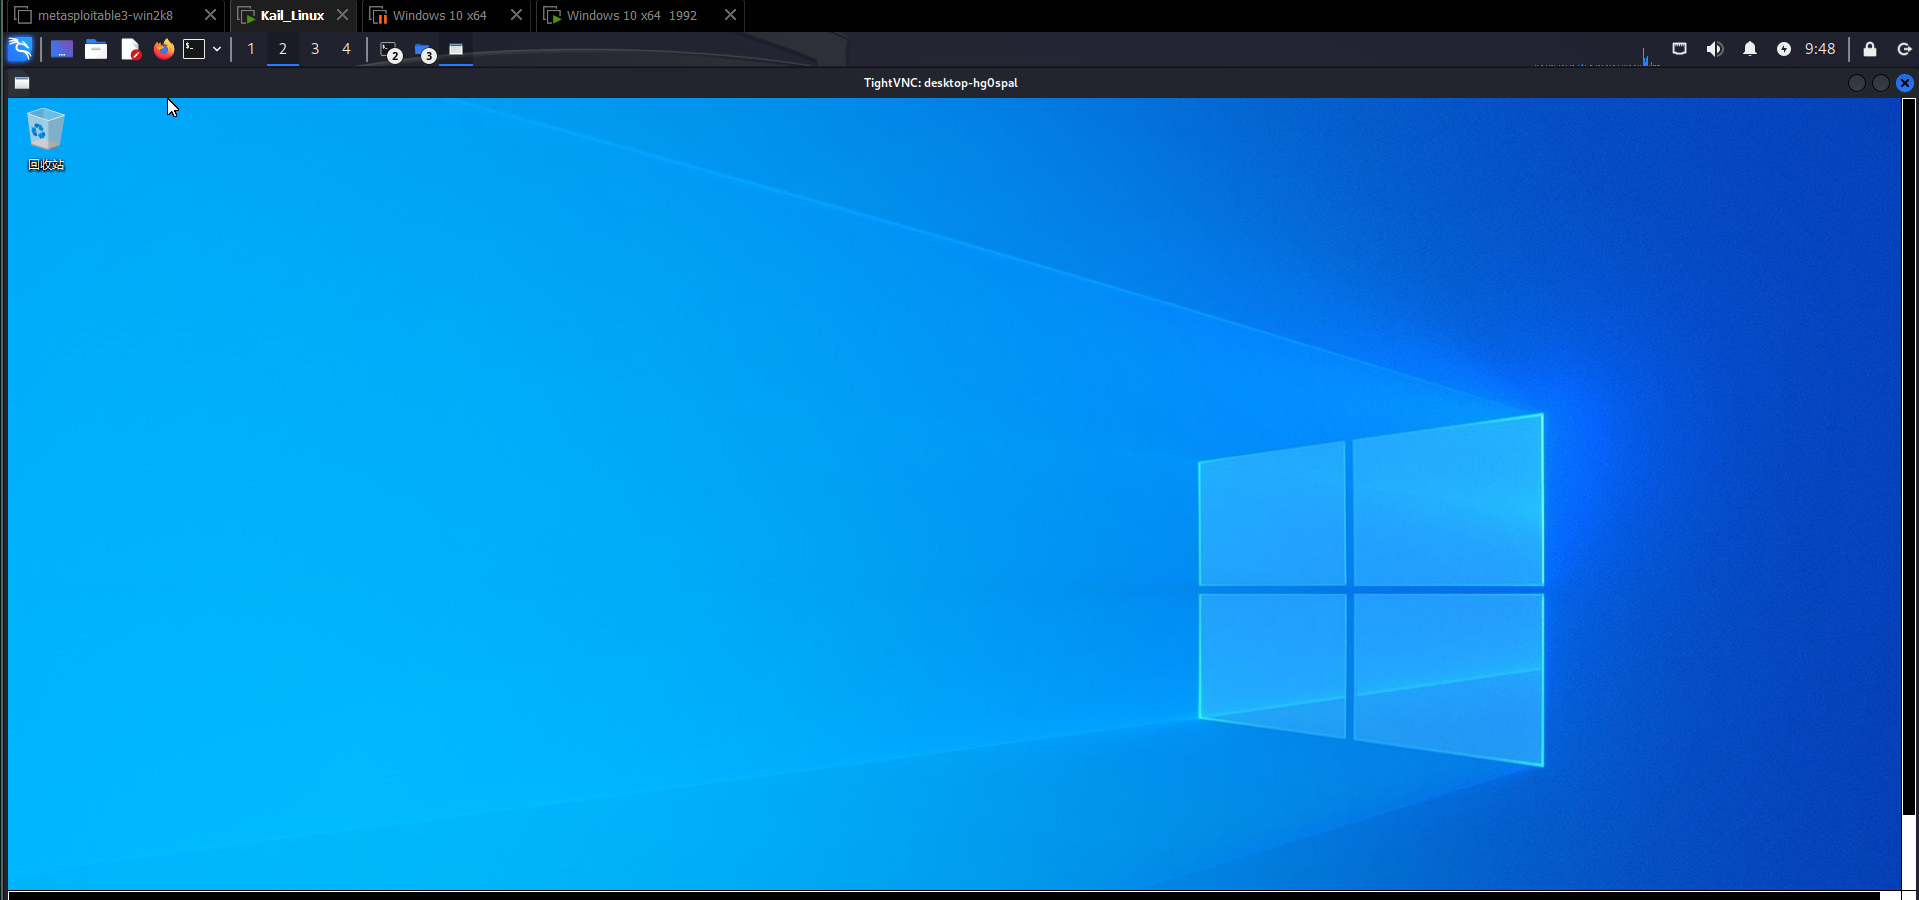Open the volume control tray icon
This screenshot has width=1919, height=900.
(x=1715, y=49)
